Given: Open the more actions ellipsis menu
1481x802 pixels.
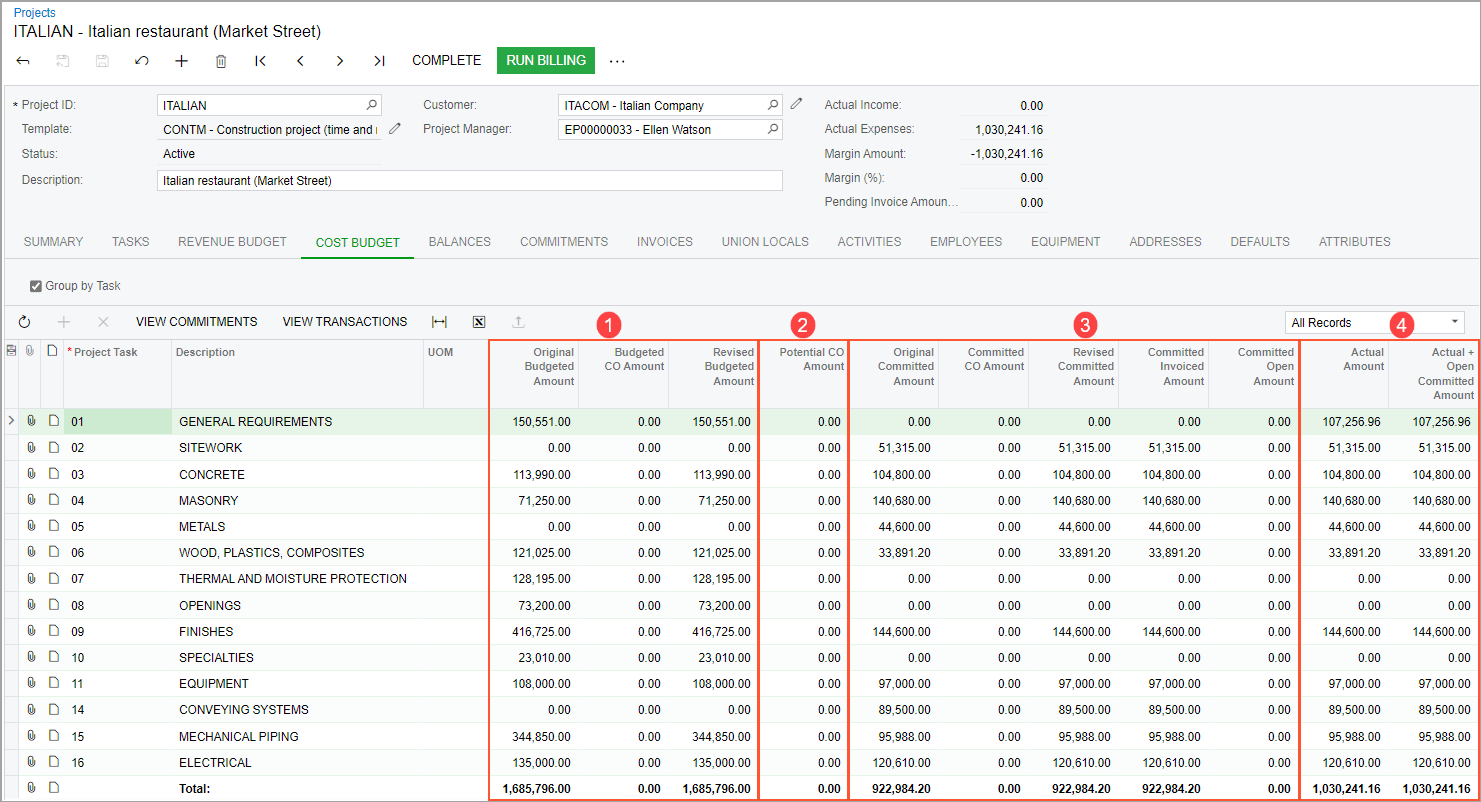Looking at the screenshot, I should coord(617,61).
